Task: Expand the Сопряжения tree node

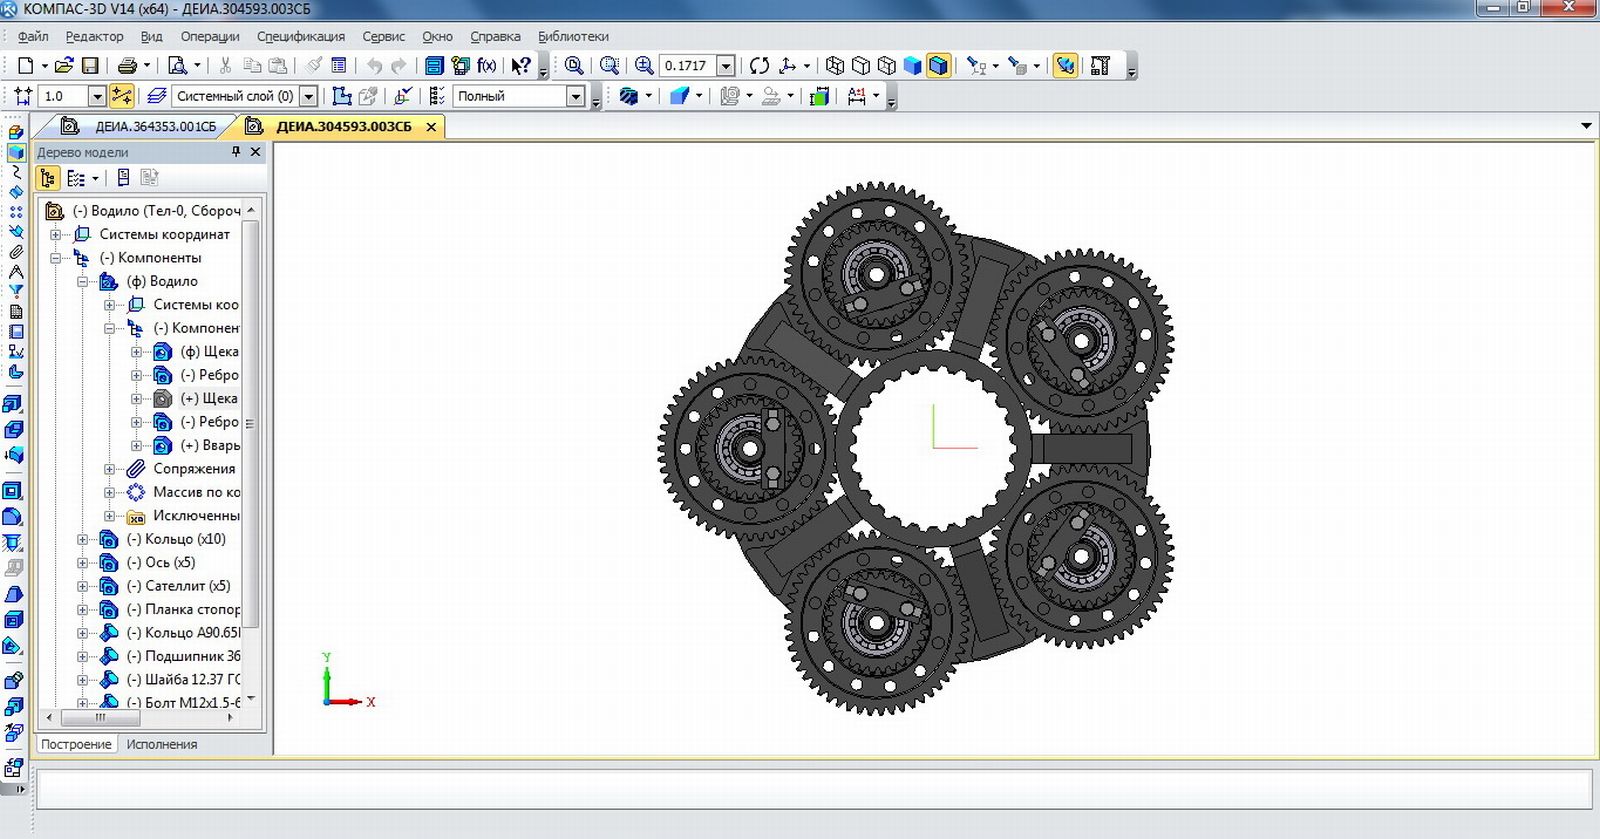Action: pos(110,469)
